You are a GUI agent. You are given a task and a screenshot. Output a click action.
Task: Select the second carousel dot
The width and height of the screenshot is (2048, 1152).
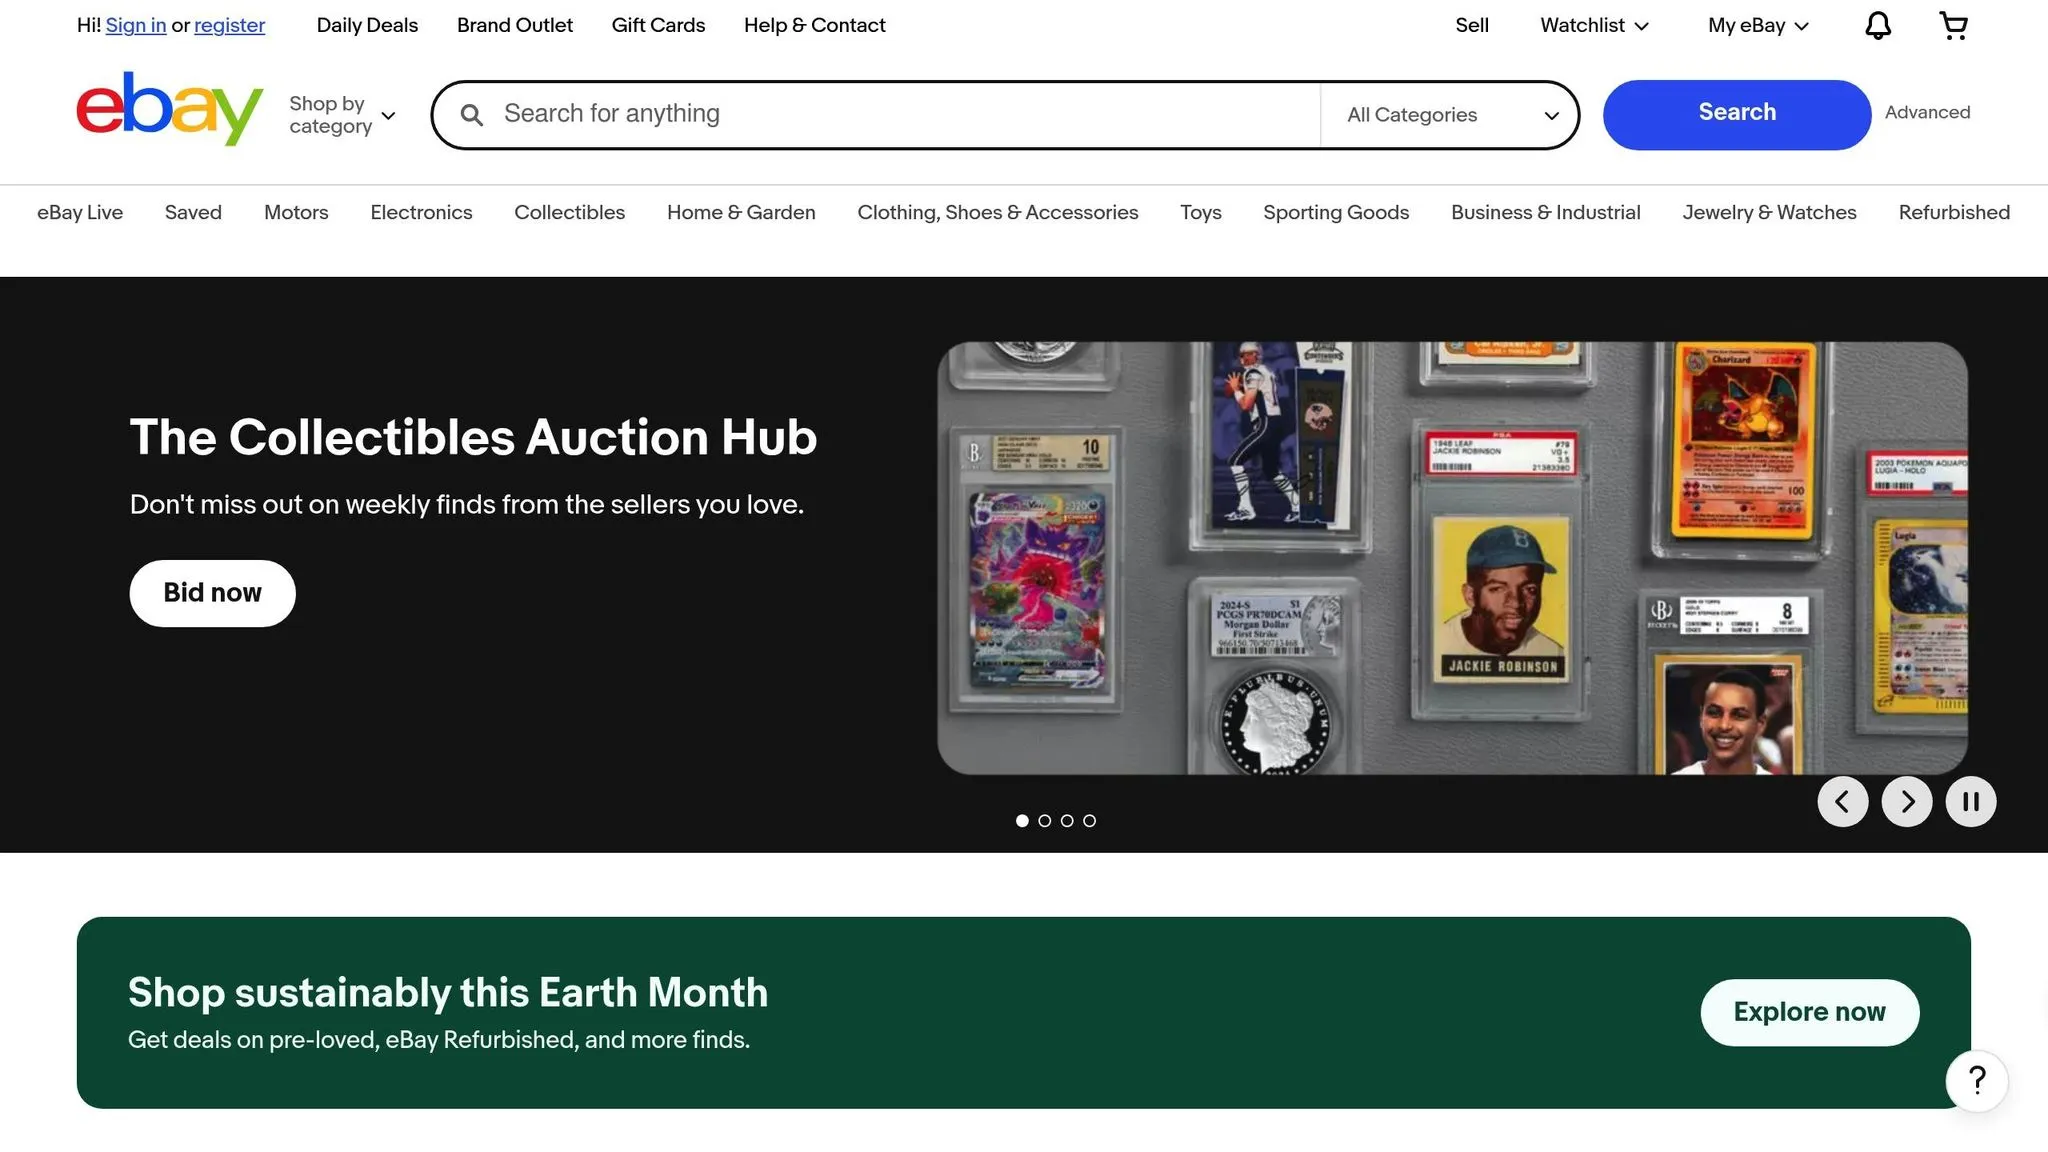coord(1044,820)
